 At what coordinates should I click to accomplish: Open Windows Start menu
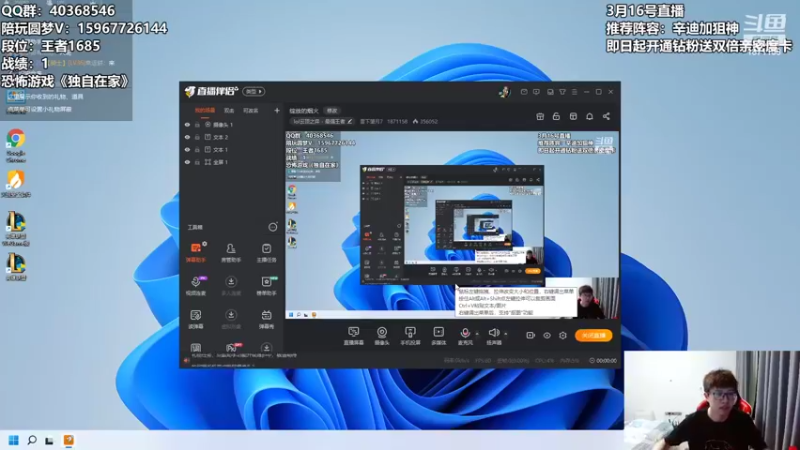[14, 440]
